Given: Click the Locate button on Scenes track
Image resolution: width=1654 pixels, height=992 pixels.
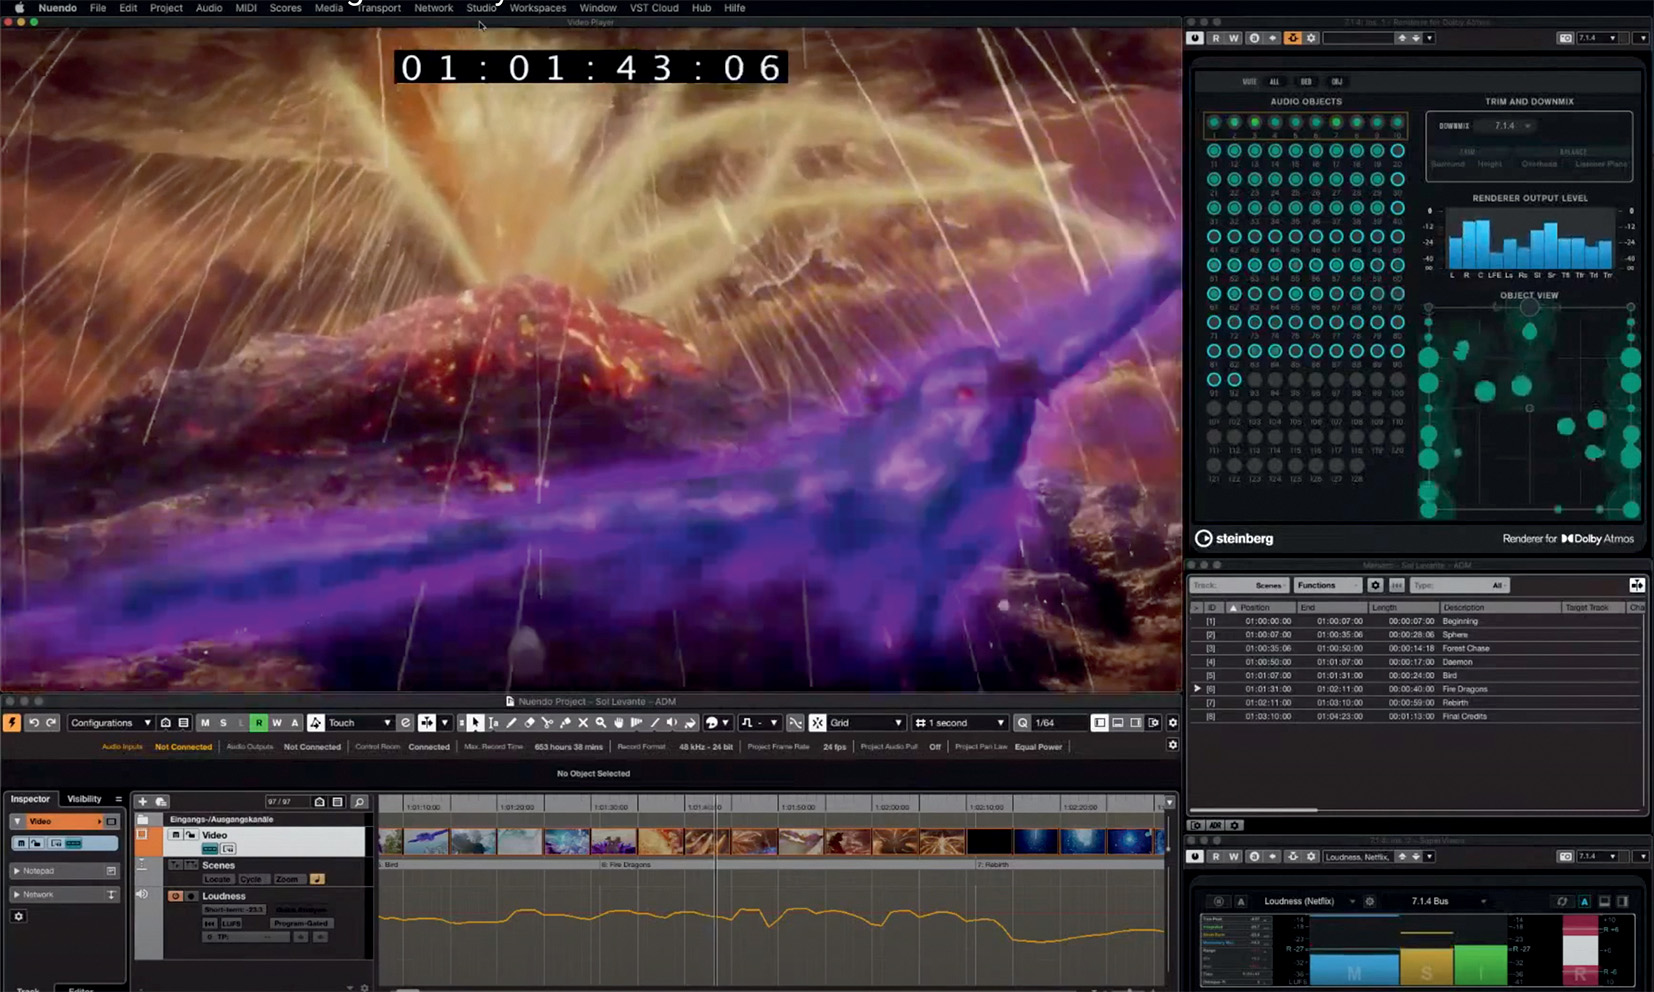Looking at the screenshot, I should pyautogui.click(x=217, y=879).
